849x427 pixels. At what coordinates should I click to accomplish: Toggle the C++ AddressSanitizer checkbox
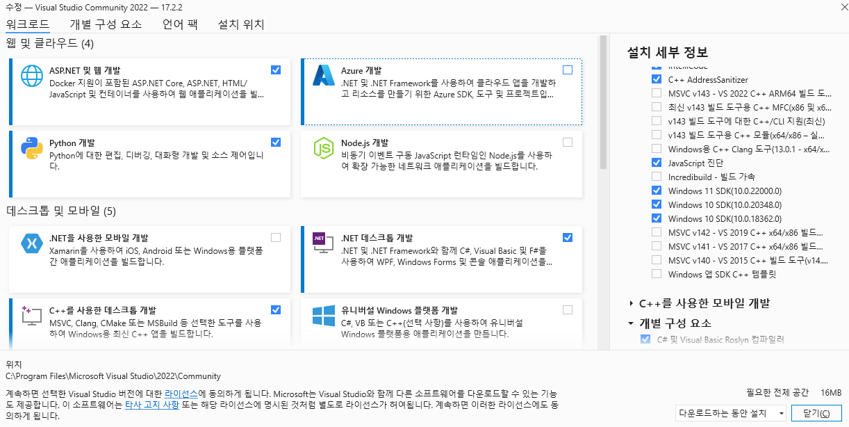tap(656, 79)
